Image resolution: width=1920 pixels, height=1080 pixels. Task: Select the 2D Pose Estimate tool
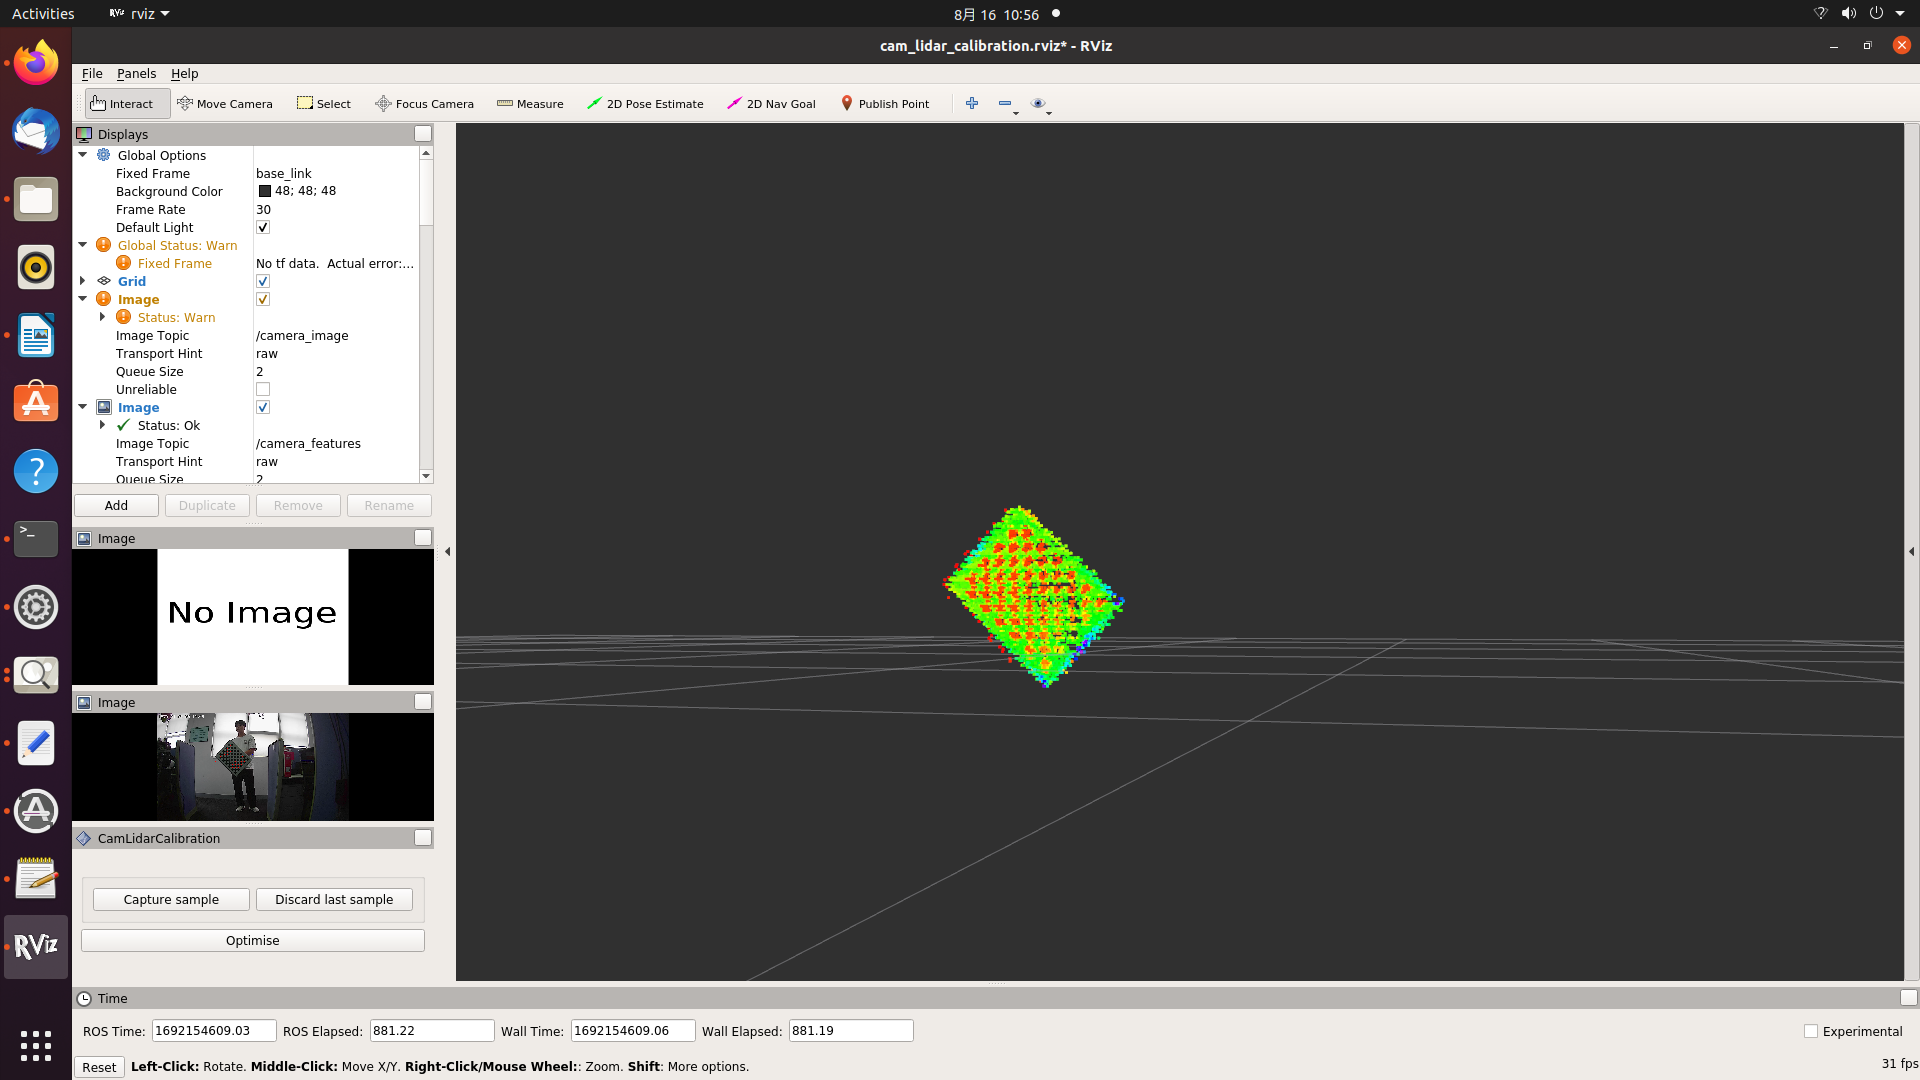pos(645,104)
